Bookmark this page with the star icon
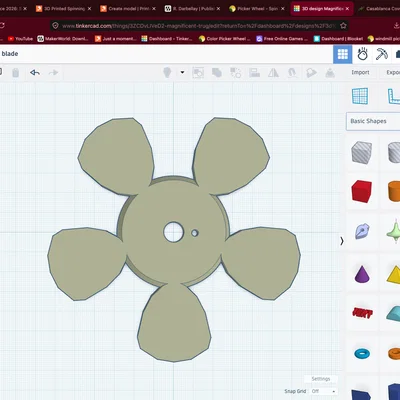 [x=343, y=25]
